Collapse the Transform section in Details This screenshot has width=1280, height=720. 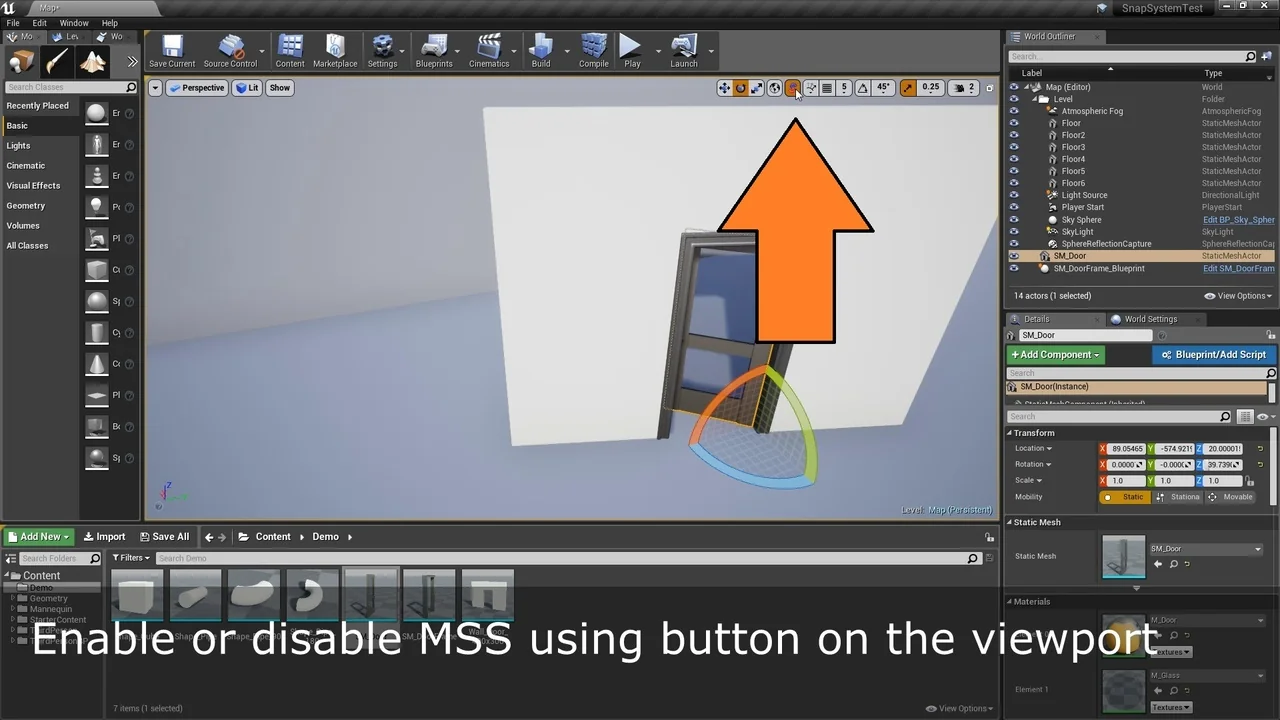point(1010,433)
